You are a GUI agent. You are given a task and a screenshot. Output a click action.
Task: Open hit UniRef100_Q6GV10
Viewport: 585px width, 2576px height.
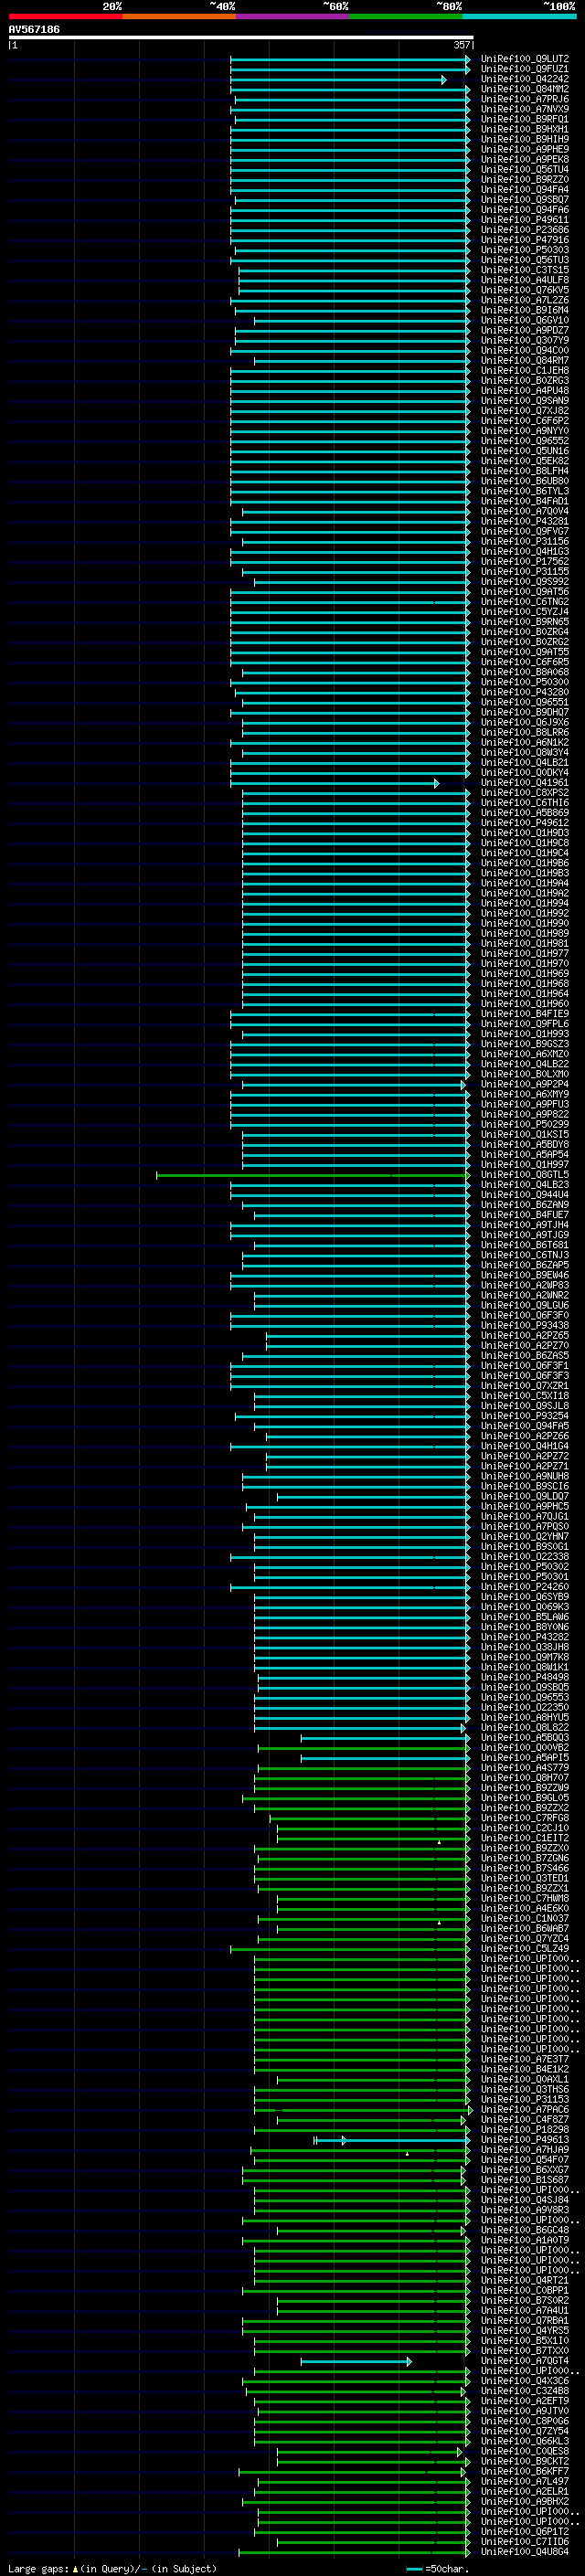click(x=525, y=320)
